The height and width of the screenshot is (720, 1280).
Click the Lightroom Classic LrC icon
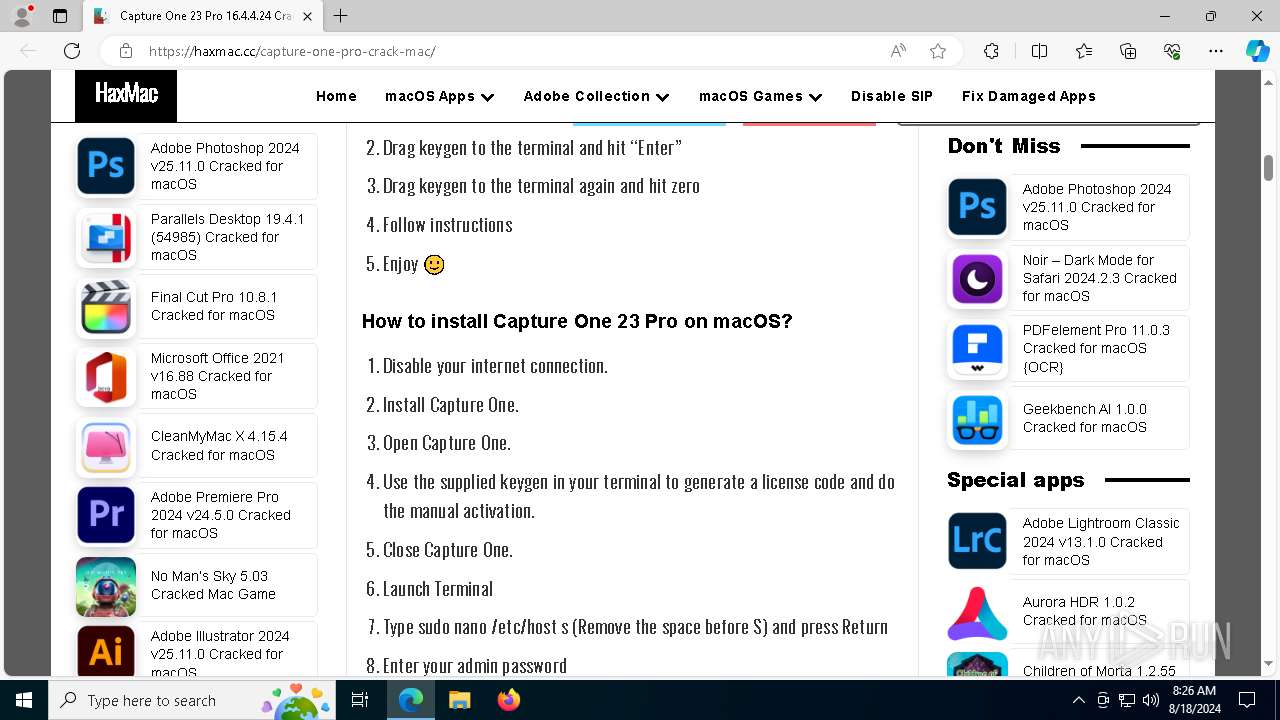pyautogui.click(x=977, y=541)
